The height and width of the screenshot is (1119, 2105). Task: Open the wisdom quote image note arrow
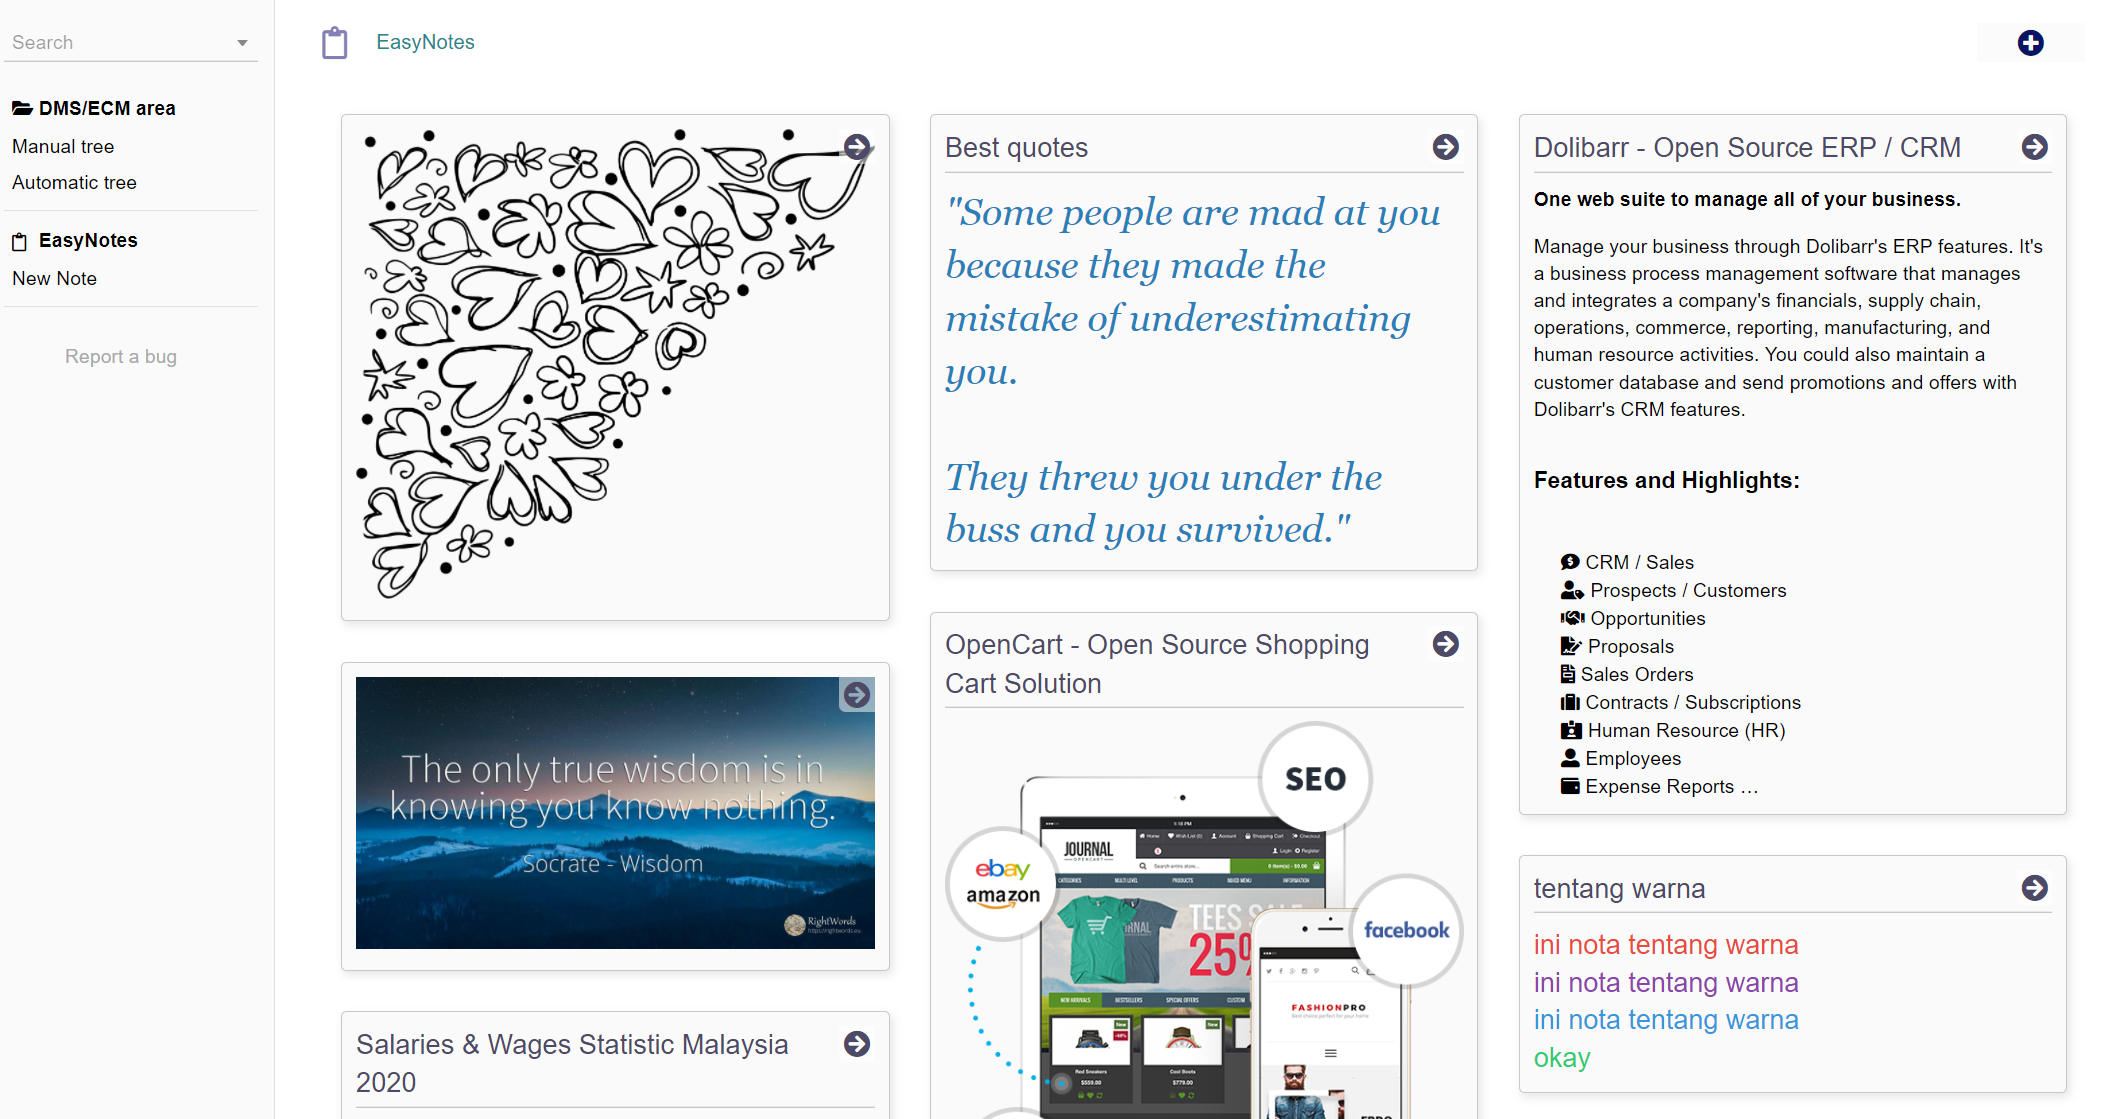click(x=857, y=695)
